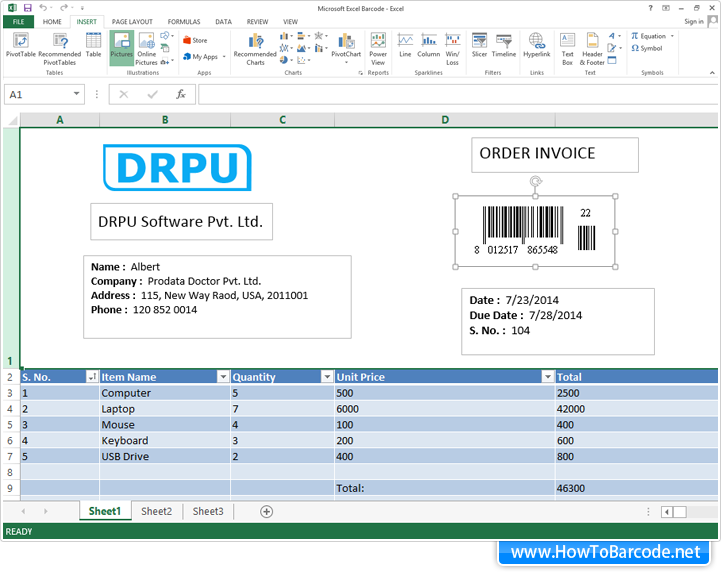Switch to the DATA tab
Viewport: 721px width, 572px height.
(223, 22)
